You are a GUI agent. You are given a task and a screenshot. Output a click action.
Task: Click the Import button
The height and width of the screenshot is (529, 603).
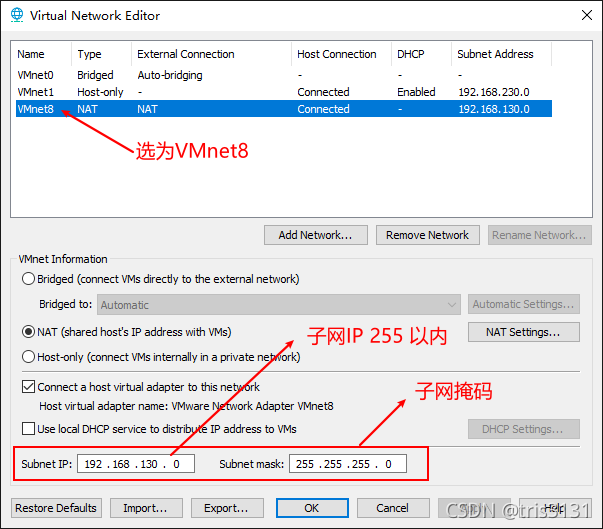(x=146, y=508)
